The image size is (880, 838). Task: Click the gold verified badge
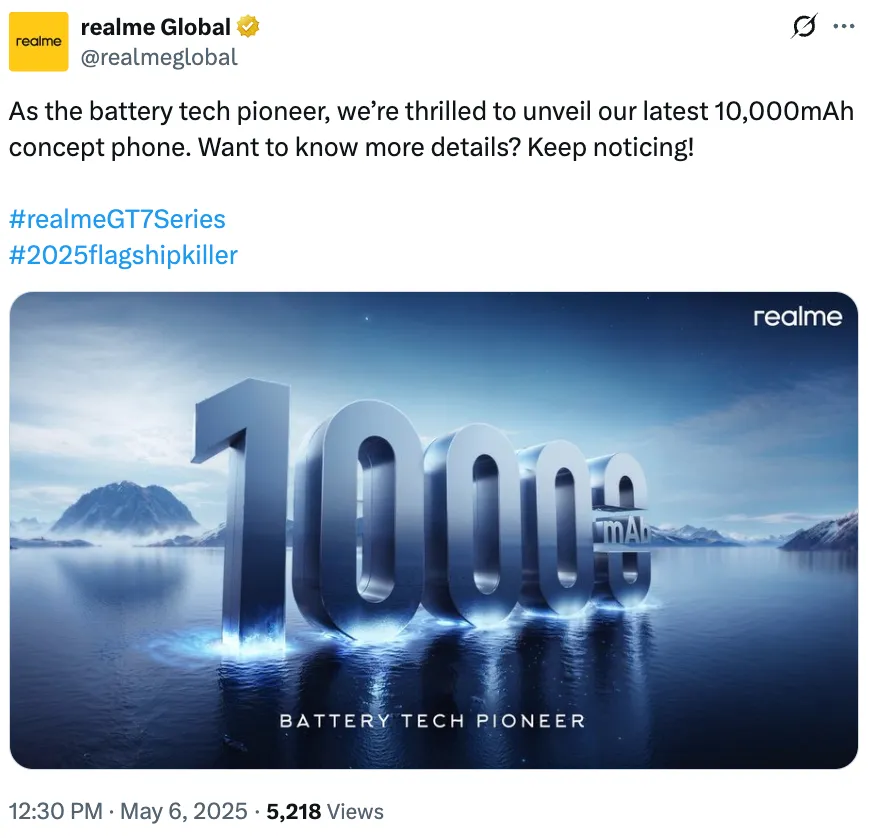248,27
